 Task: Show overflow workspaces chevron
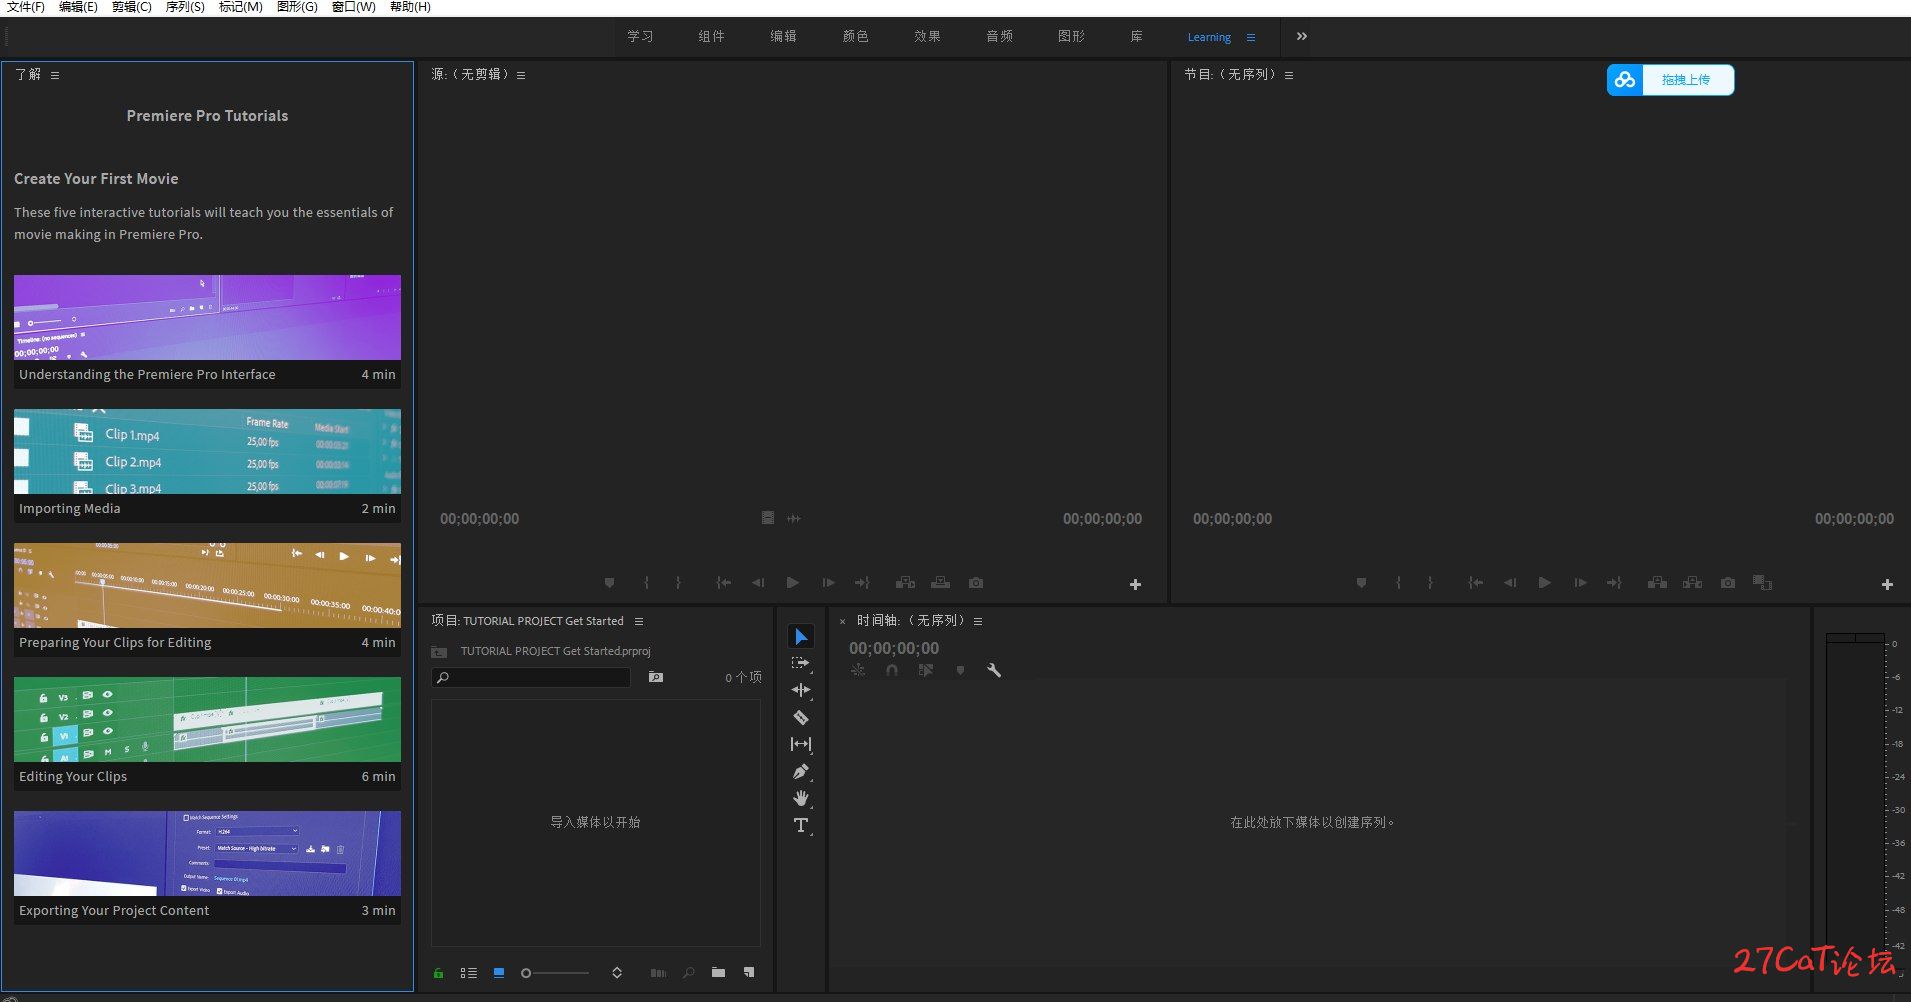[1302, 36]
